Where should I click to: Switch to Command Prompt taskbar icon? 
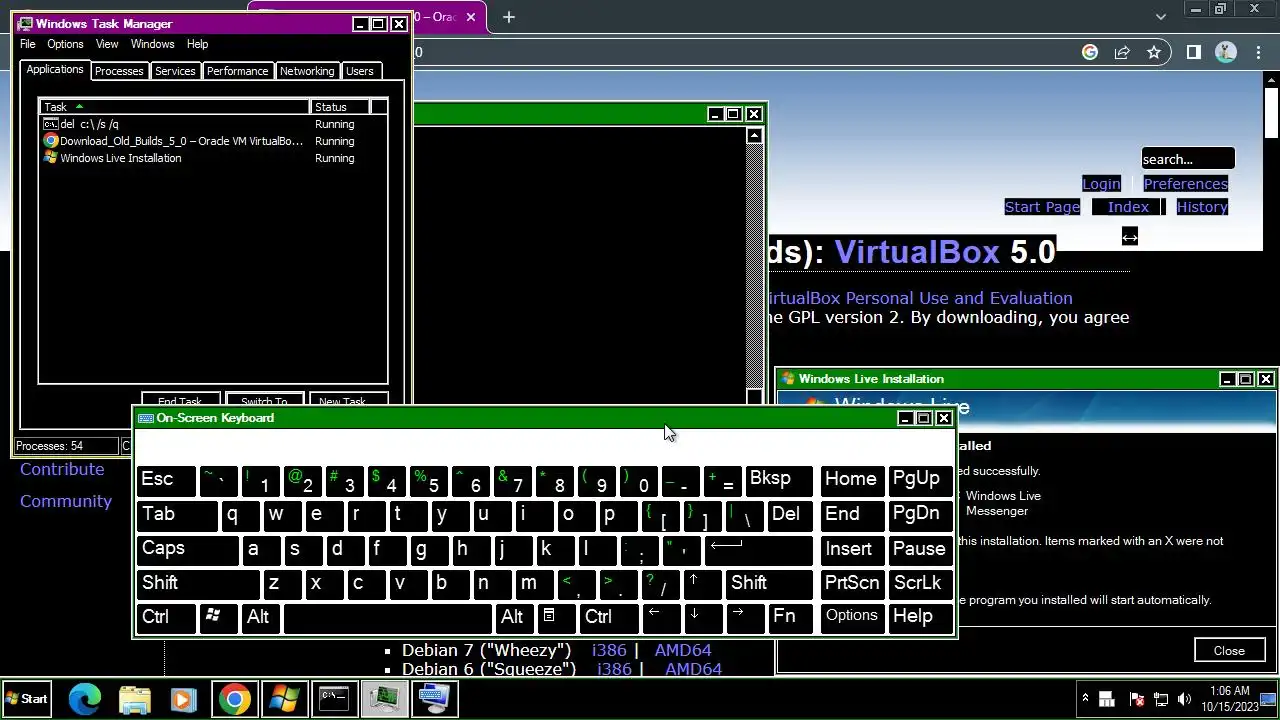click(x=334, y=699)
